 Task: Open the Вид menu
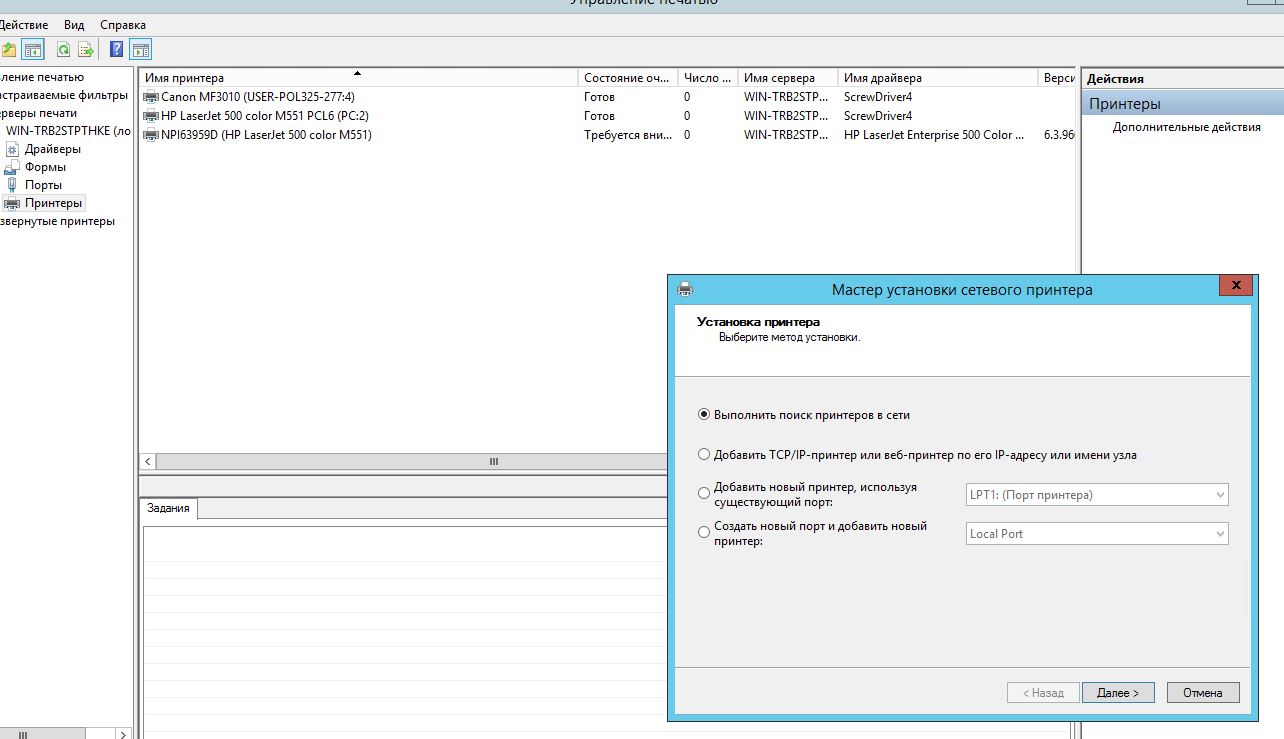74,24
